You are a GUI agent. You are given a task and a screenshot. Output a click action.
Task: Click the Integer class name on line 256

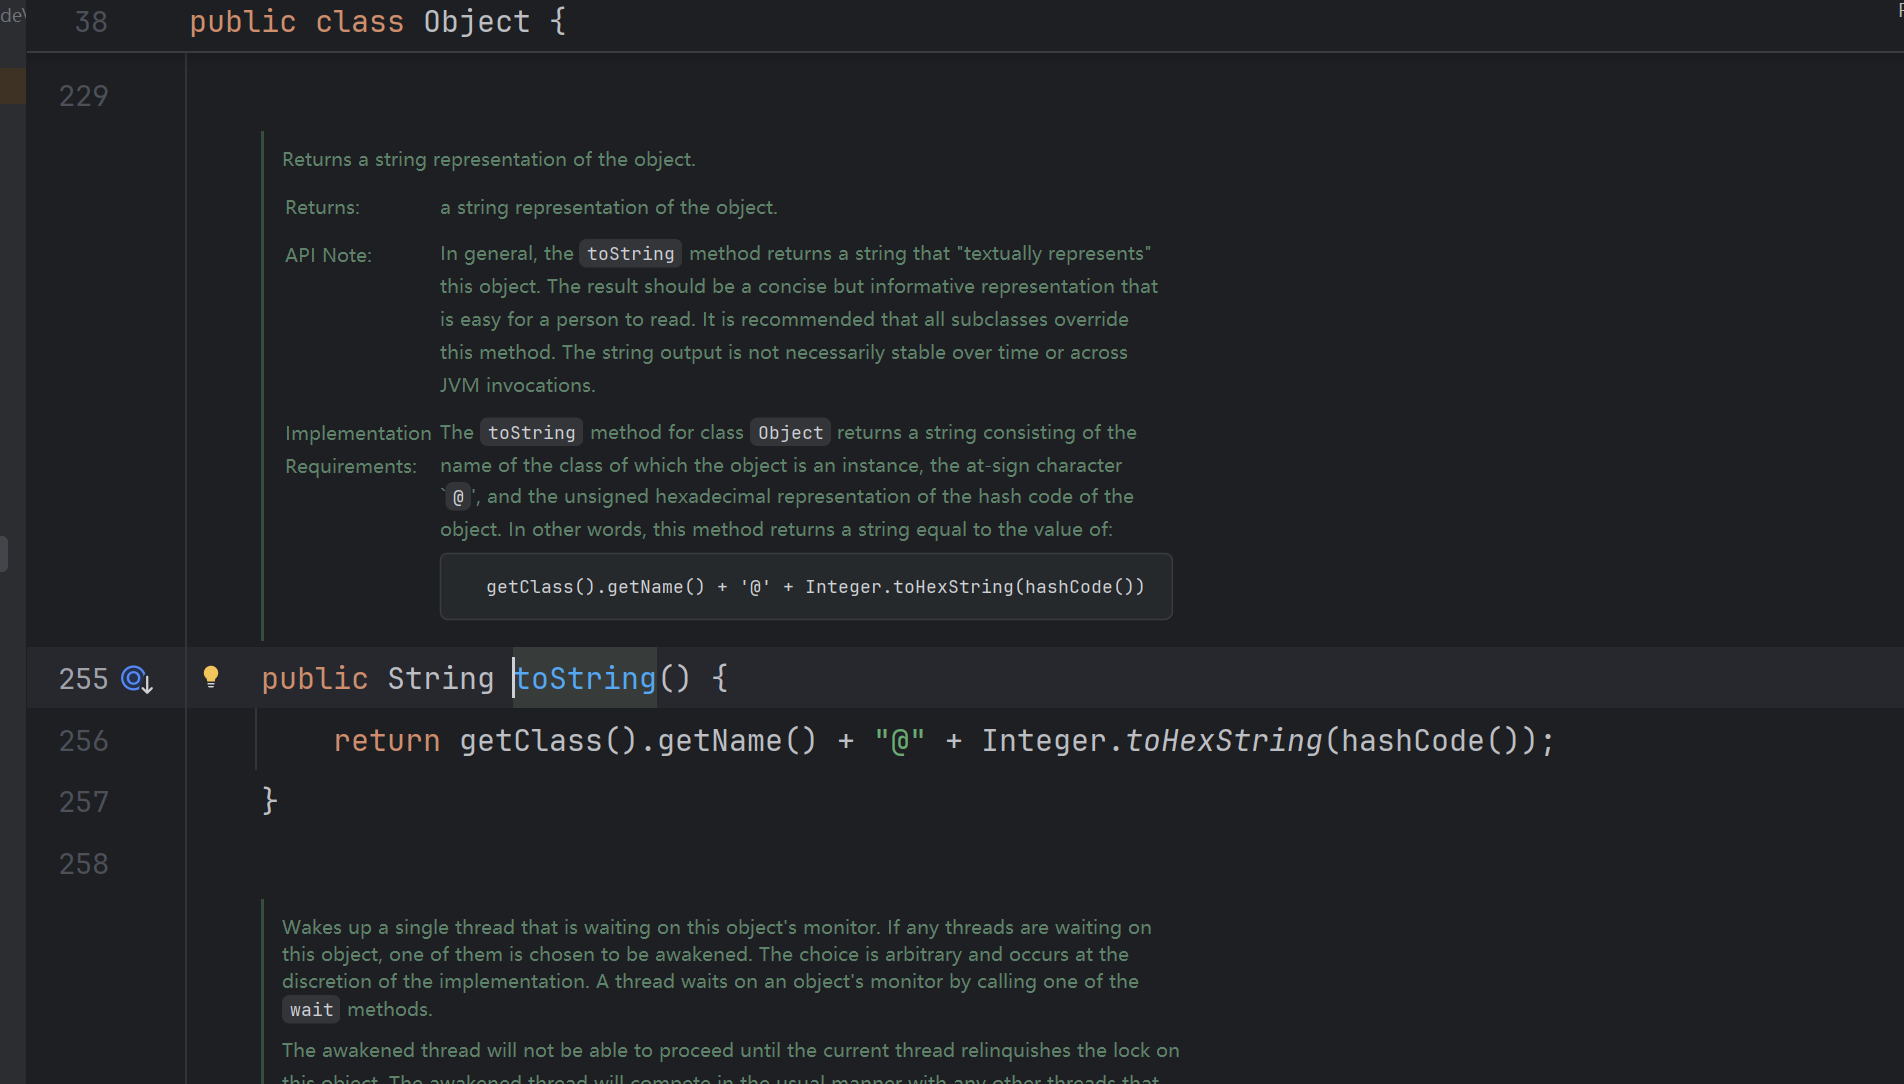tap(1044, 741)
